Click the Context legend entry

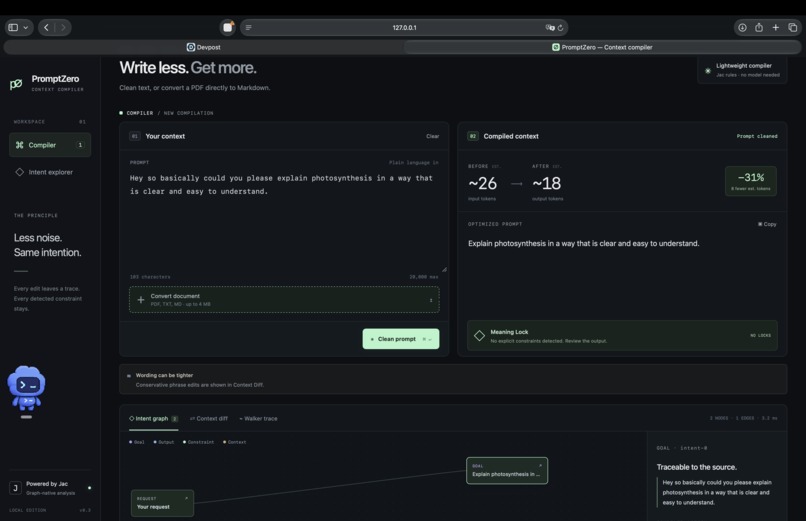(x=234, y=442)
